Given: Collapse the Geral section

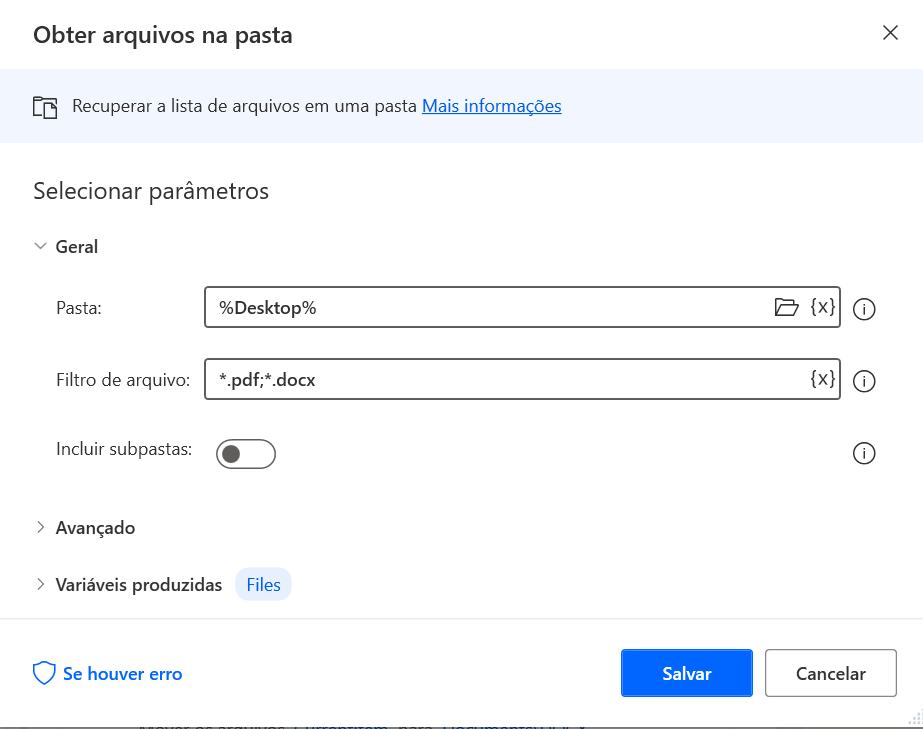Looking at the screenshot, I should 40,246.
